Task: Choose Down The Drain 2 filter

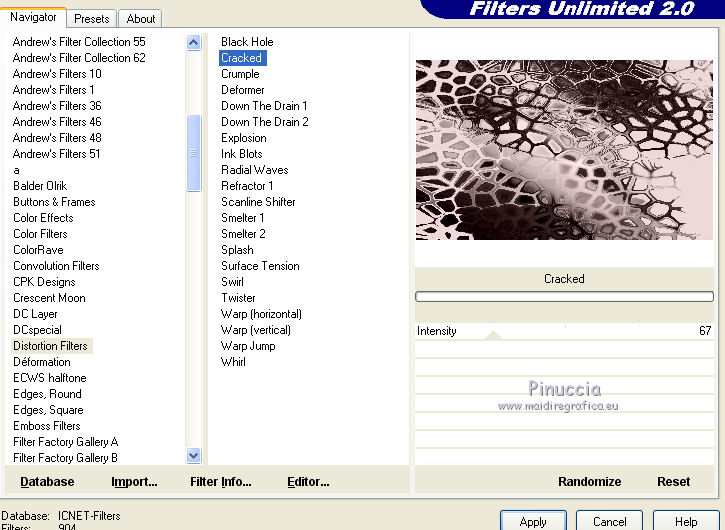Action: click(x=264, y=122)
